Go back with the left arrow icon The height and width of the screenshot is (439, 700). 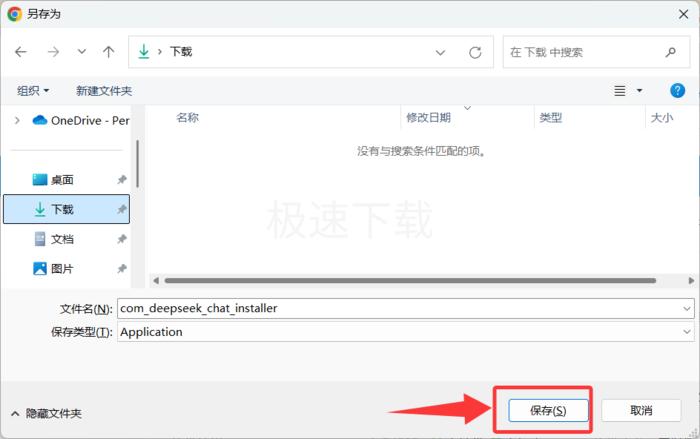pyautogui.click(x=21, y=52)
